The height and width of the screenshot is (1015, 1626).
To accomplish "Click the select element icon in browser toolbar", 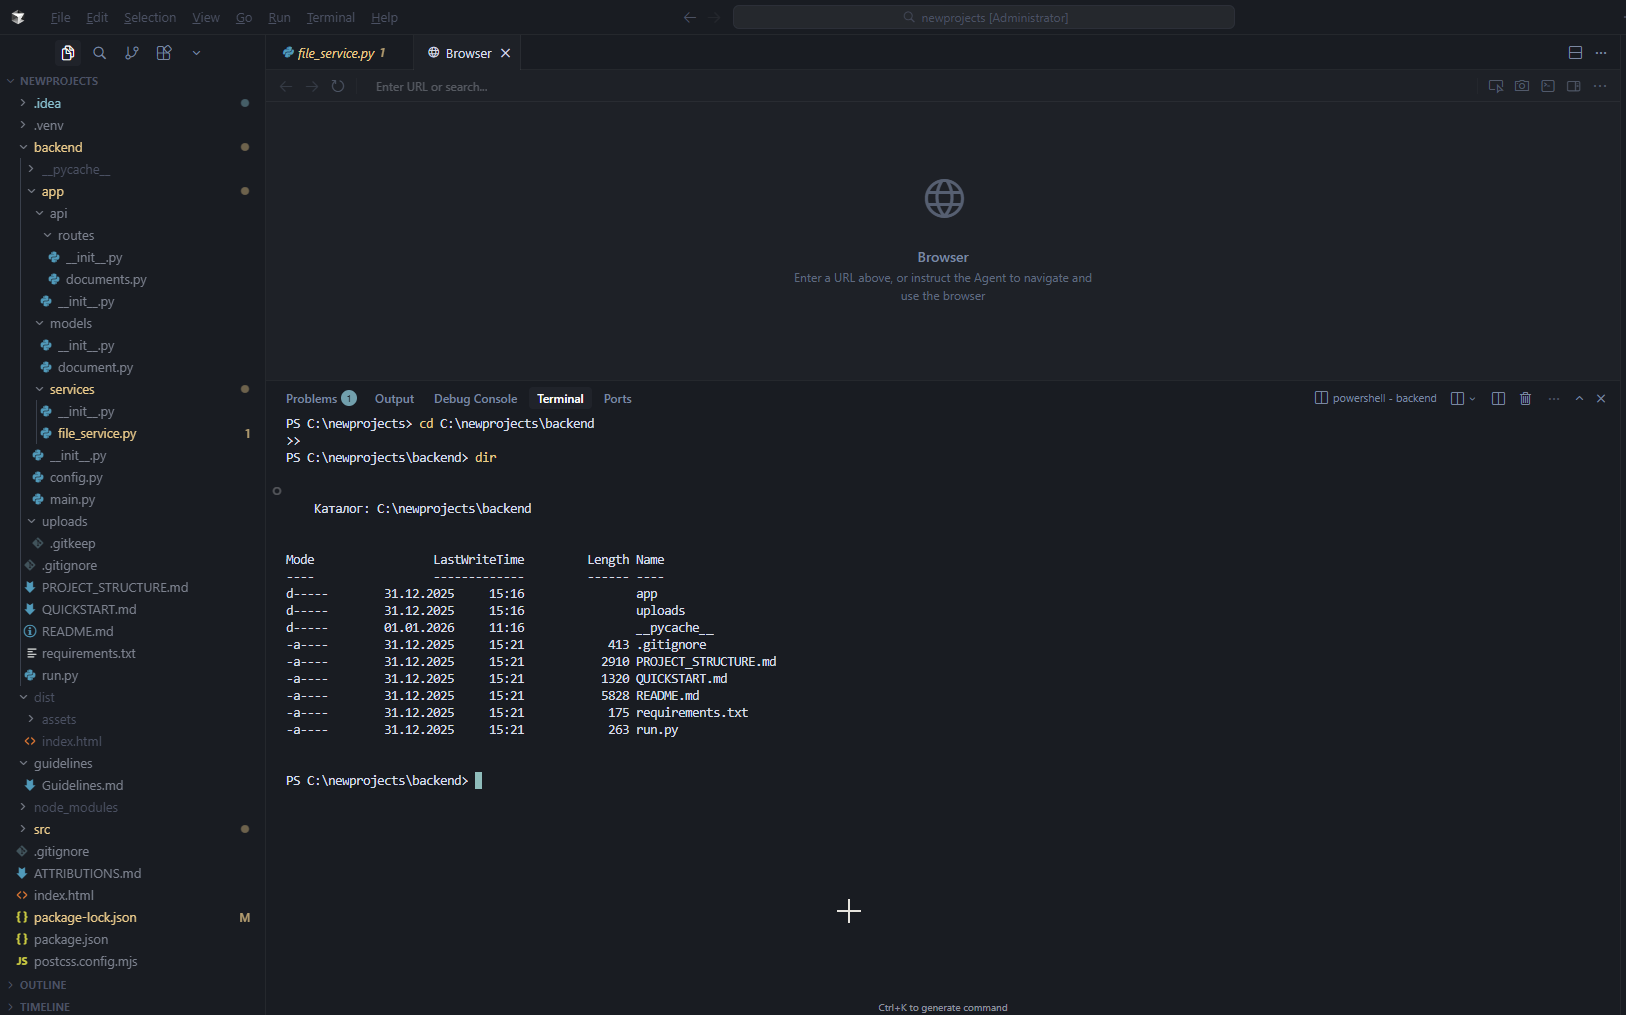I will pos(1496,87).
